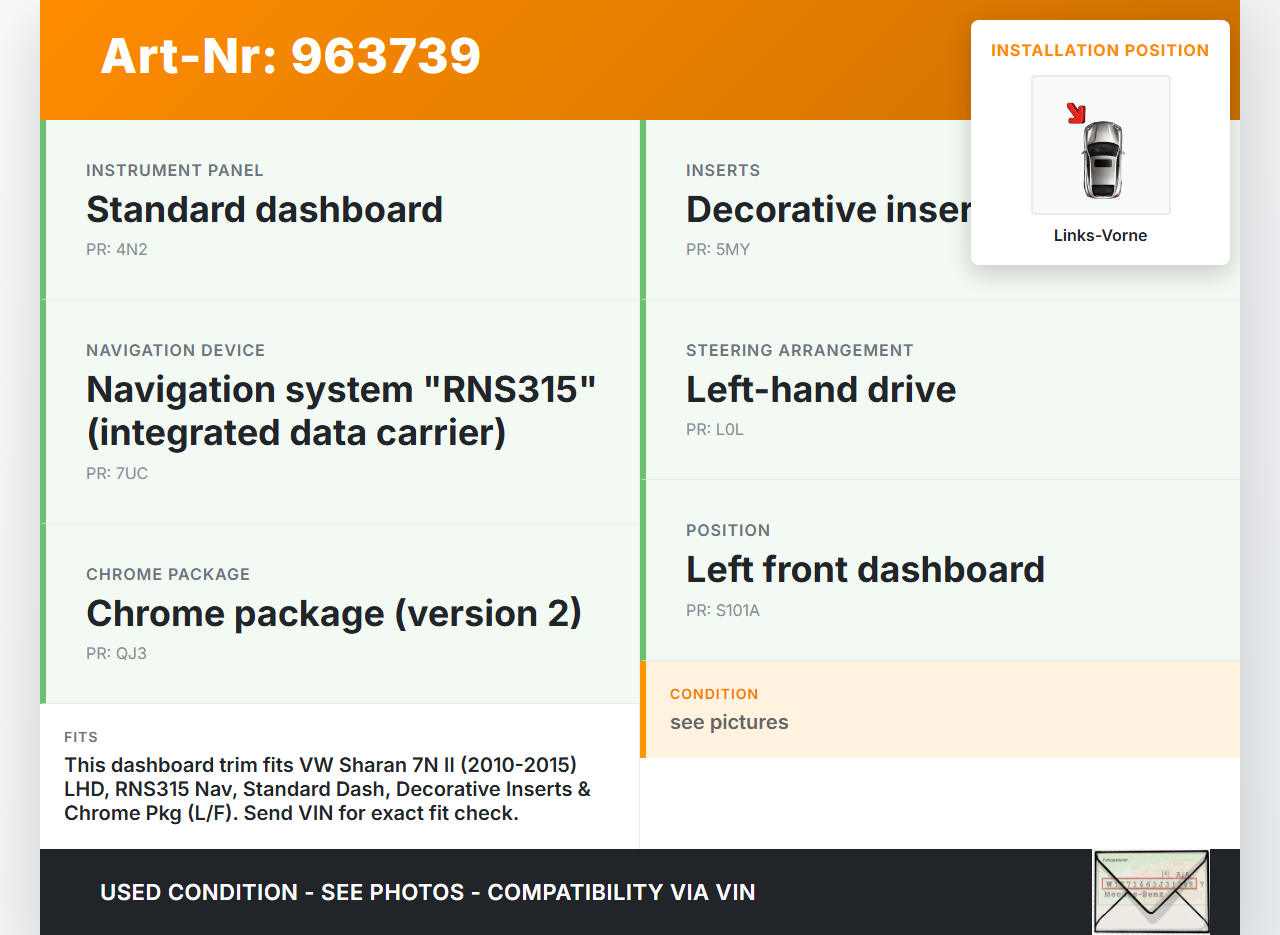Click PR code QJ3
The image size is (1280, 935).
click(117, 654)
